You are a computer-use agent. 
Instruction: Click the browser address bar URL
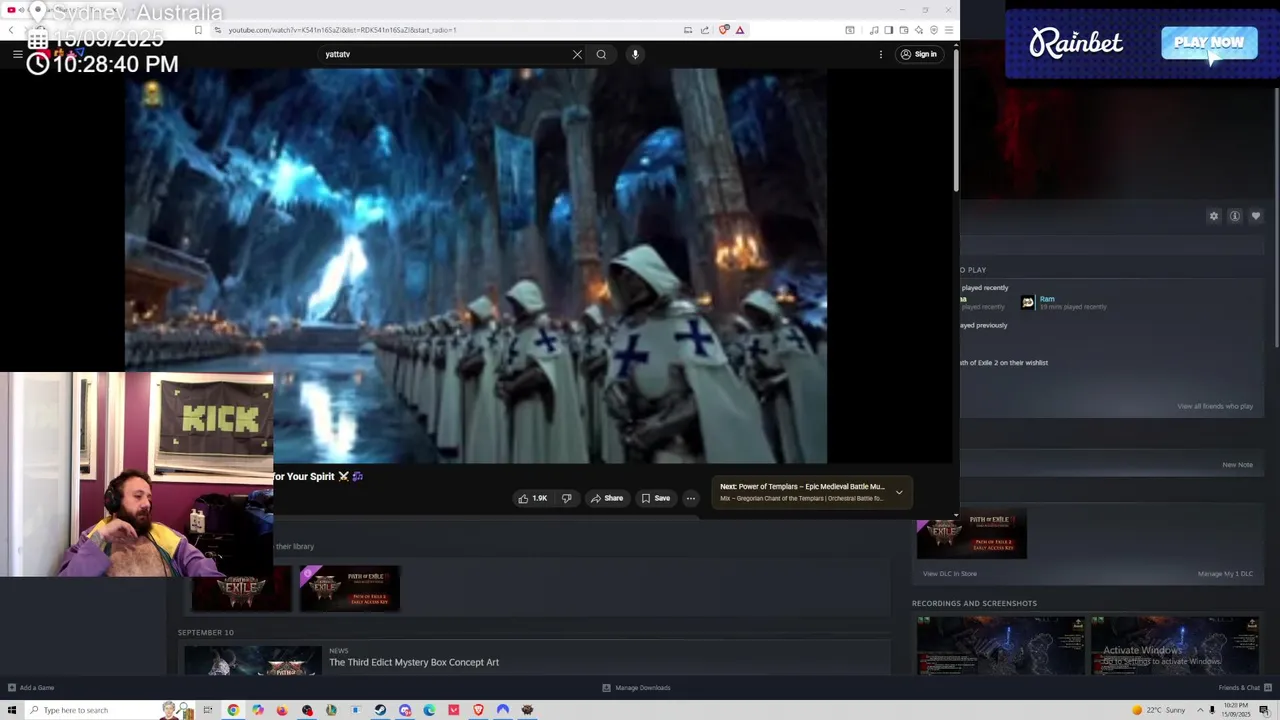pyautogui.click(x=342, y=30)
